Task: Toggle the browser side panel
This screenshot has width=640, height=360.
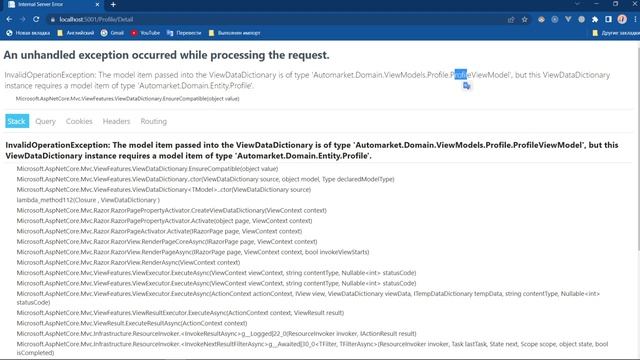Action: tap(609, 20)
